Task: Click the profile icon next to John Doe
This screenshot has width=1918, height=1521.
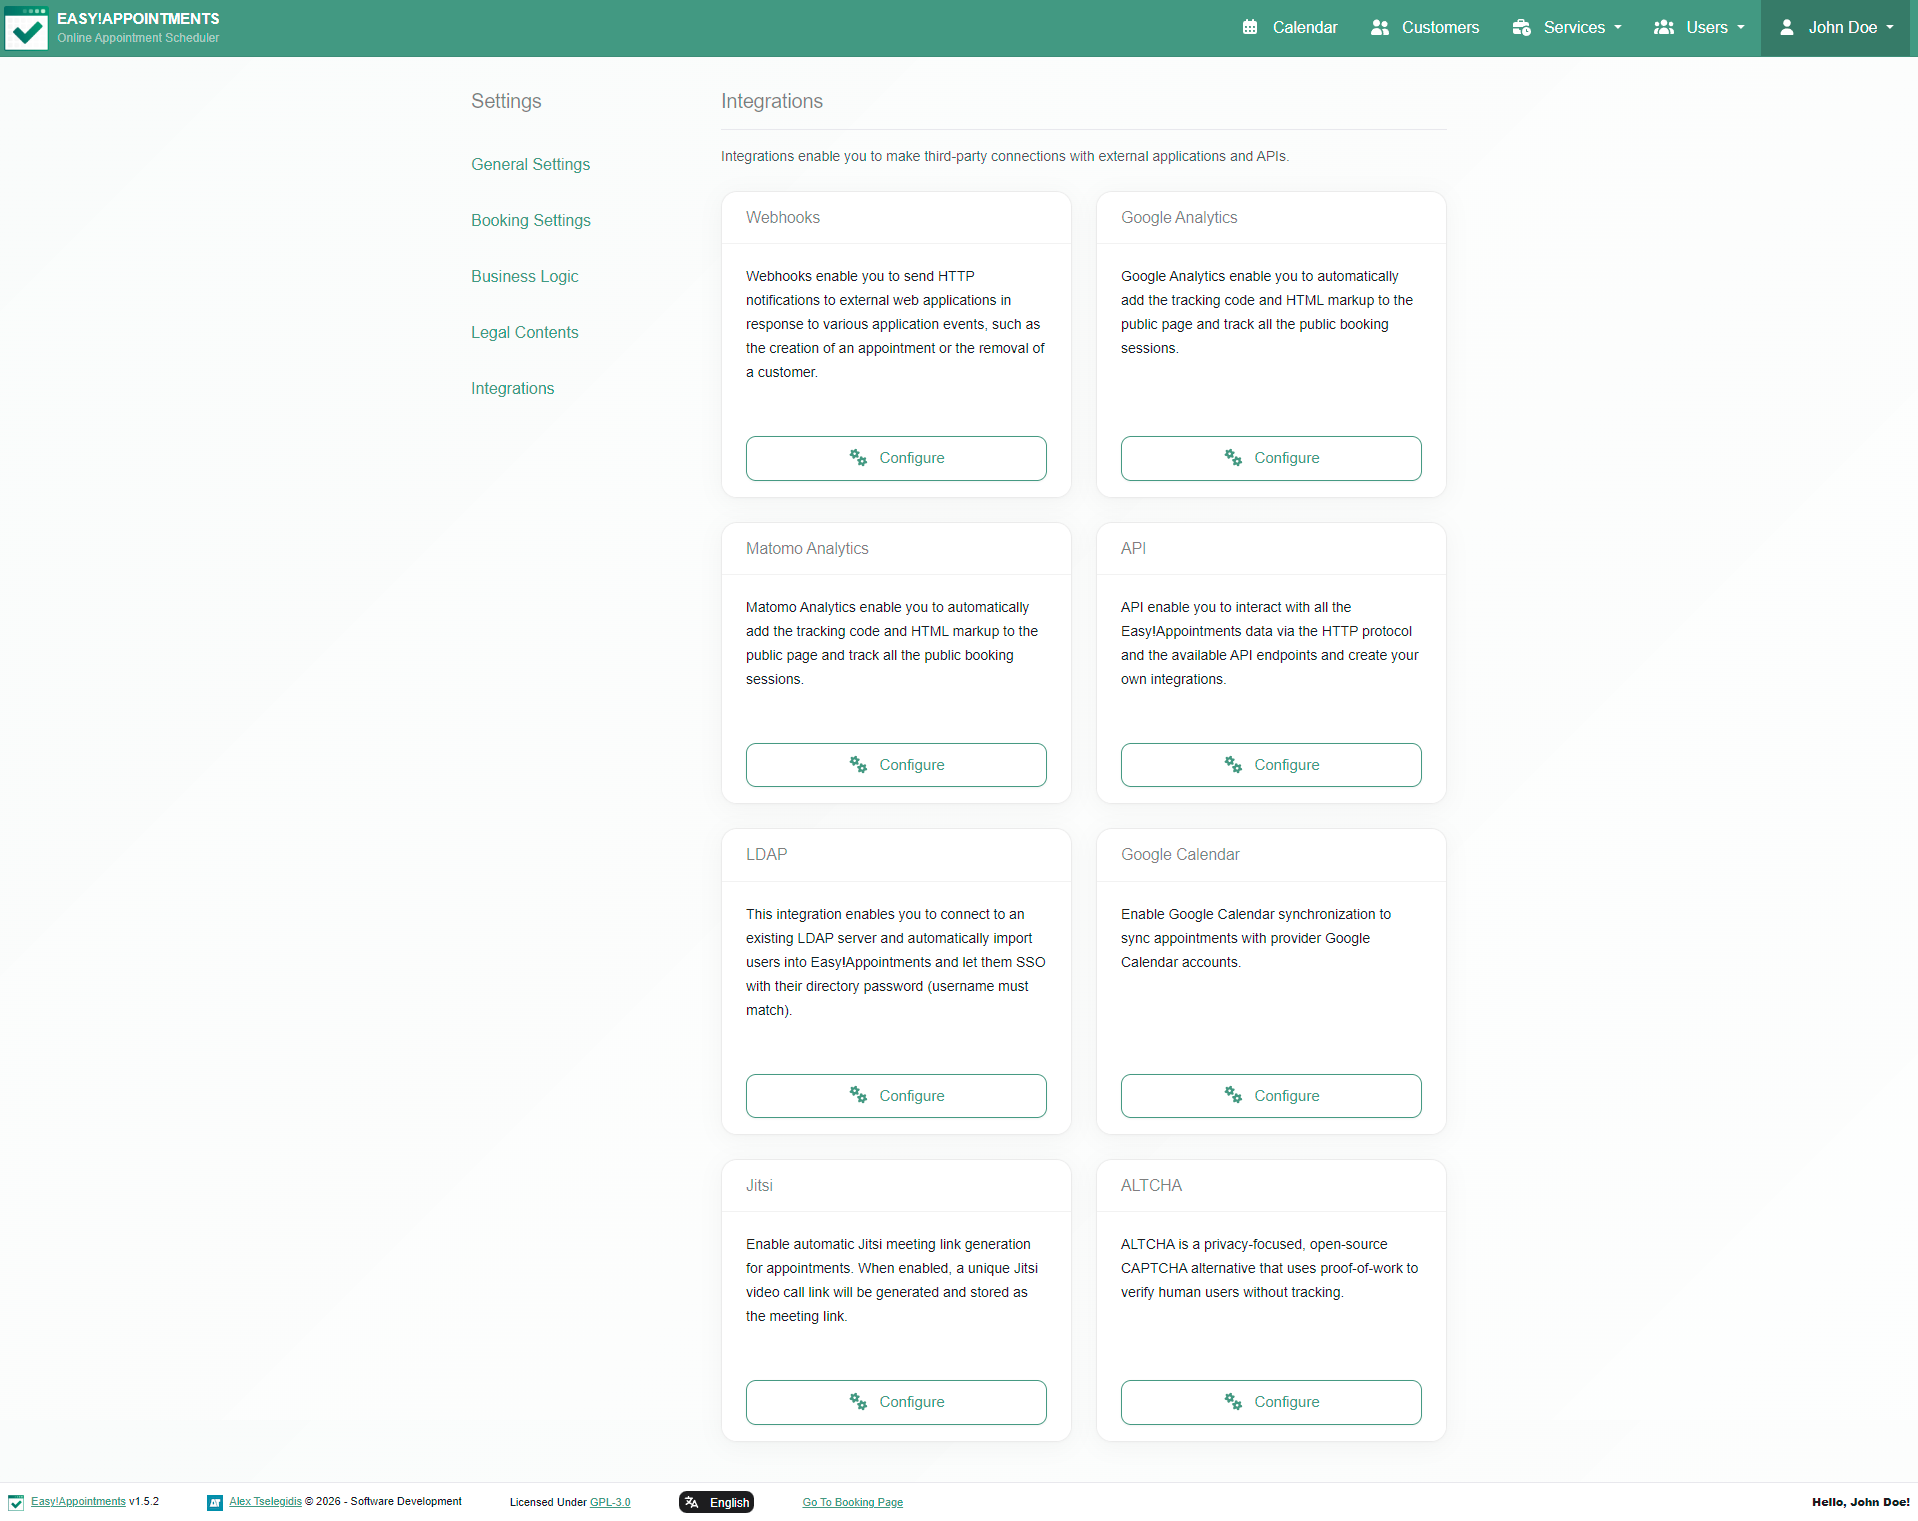Action: click(x=1787, y=27)
